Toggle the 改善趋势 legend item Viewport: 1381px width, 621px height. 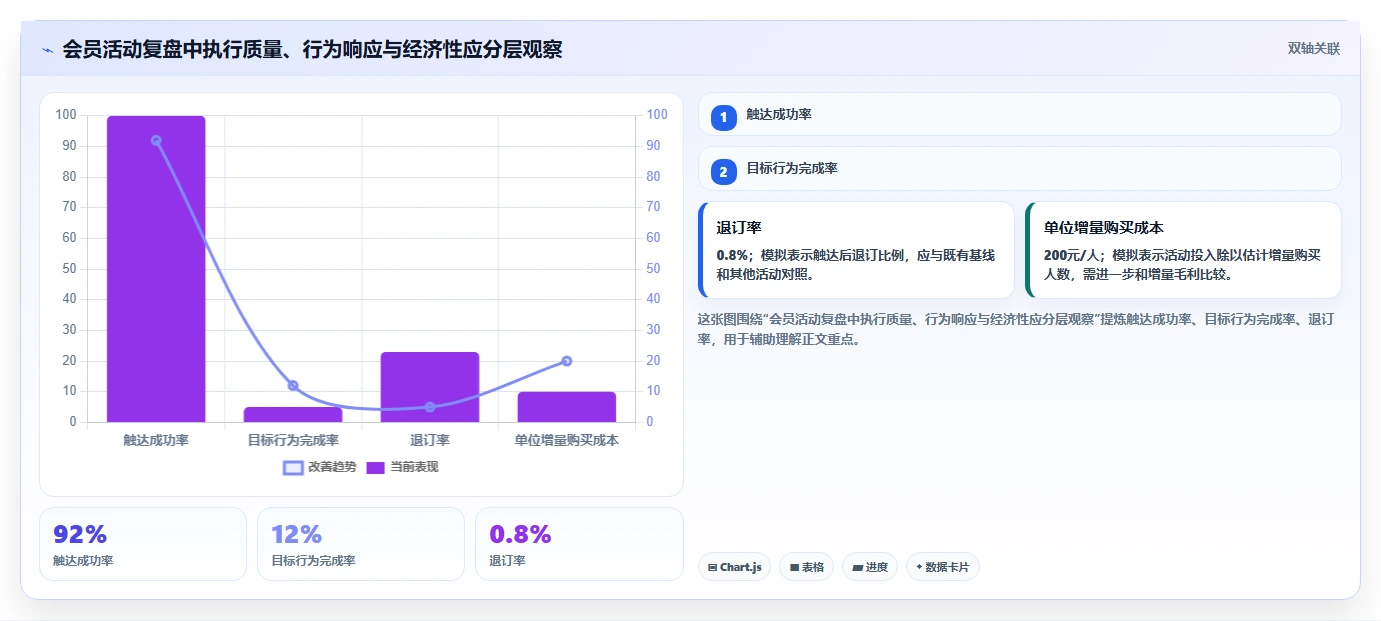(x=320, y=467)
